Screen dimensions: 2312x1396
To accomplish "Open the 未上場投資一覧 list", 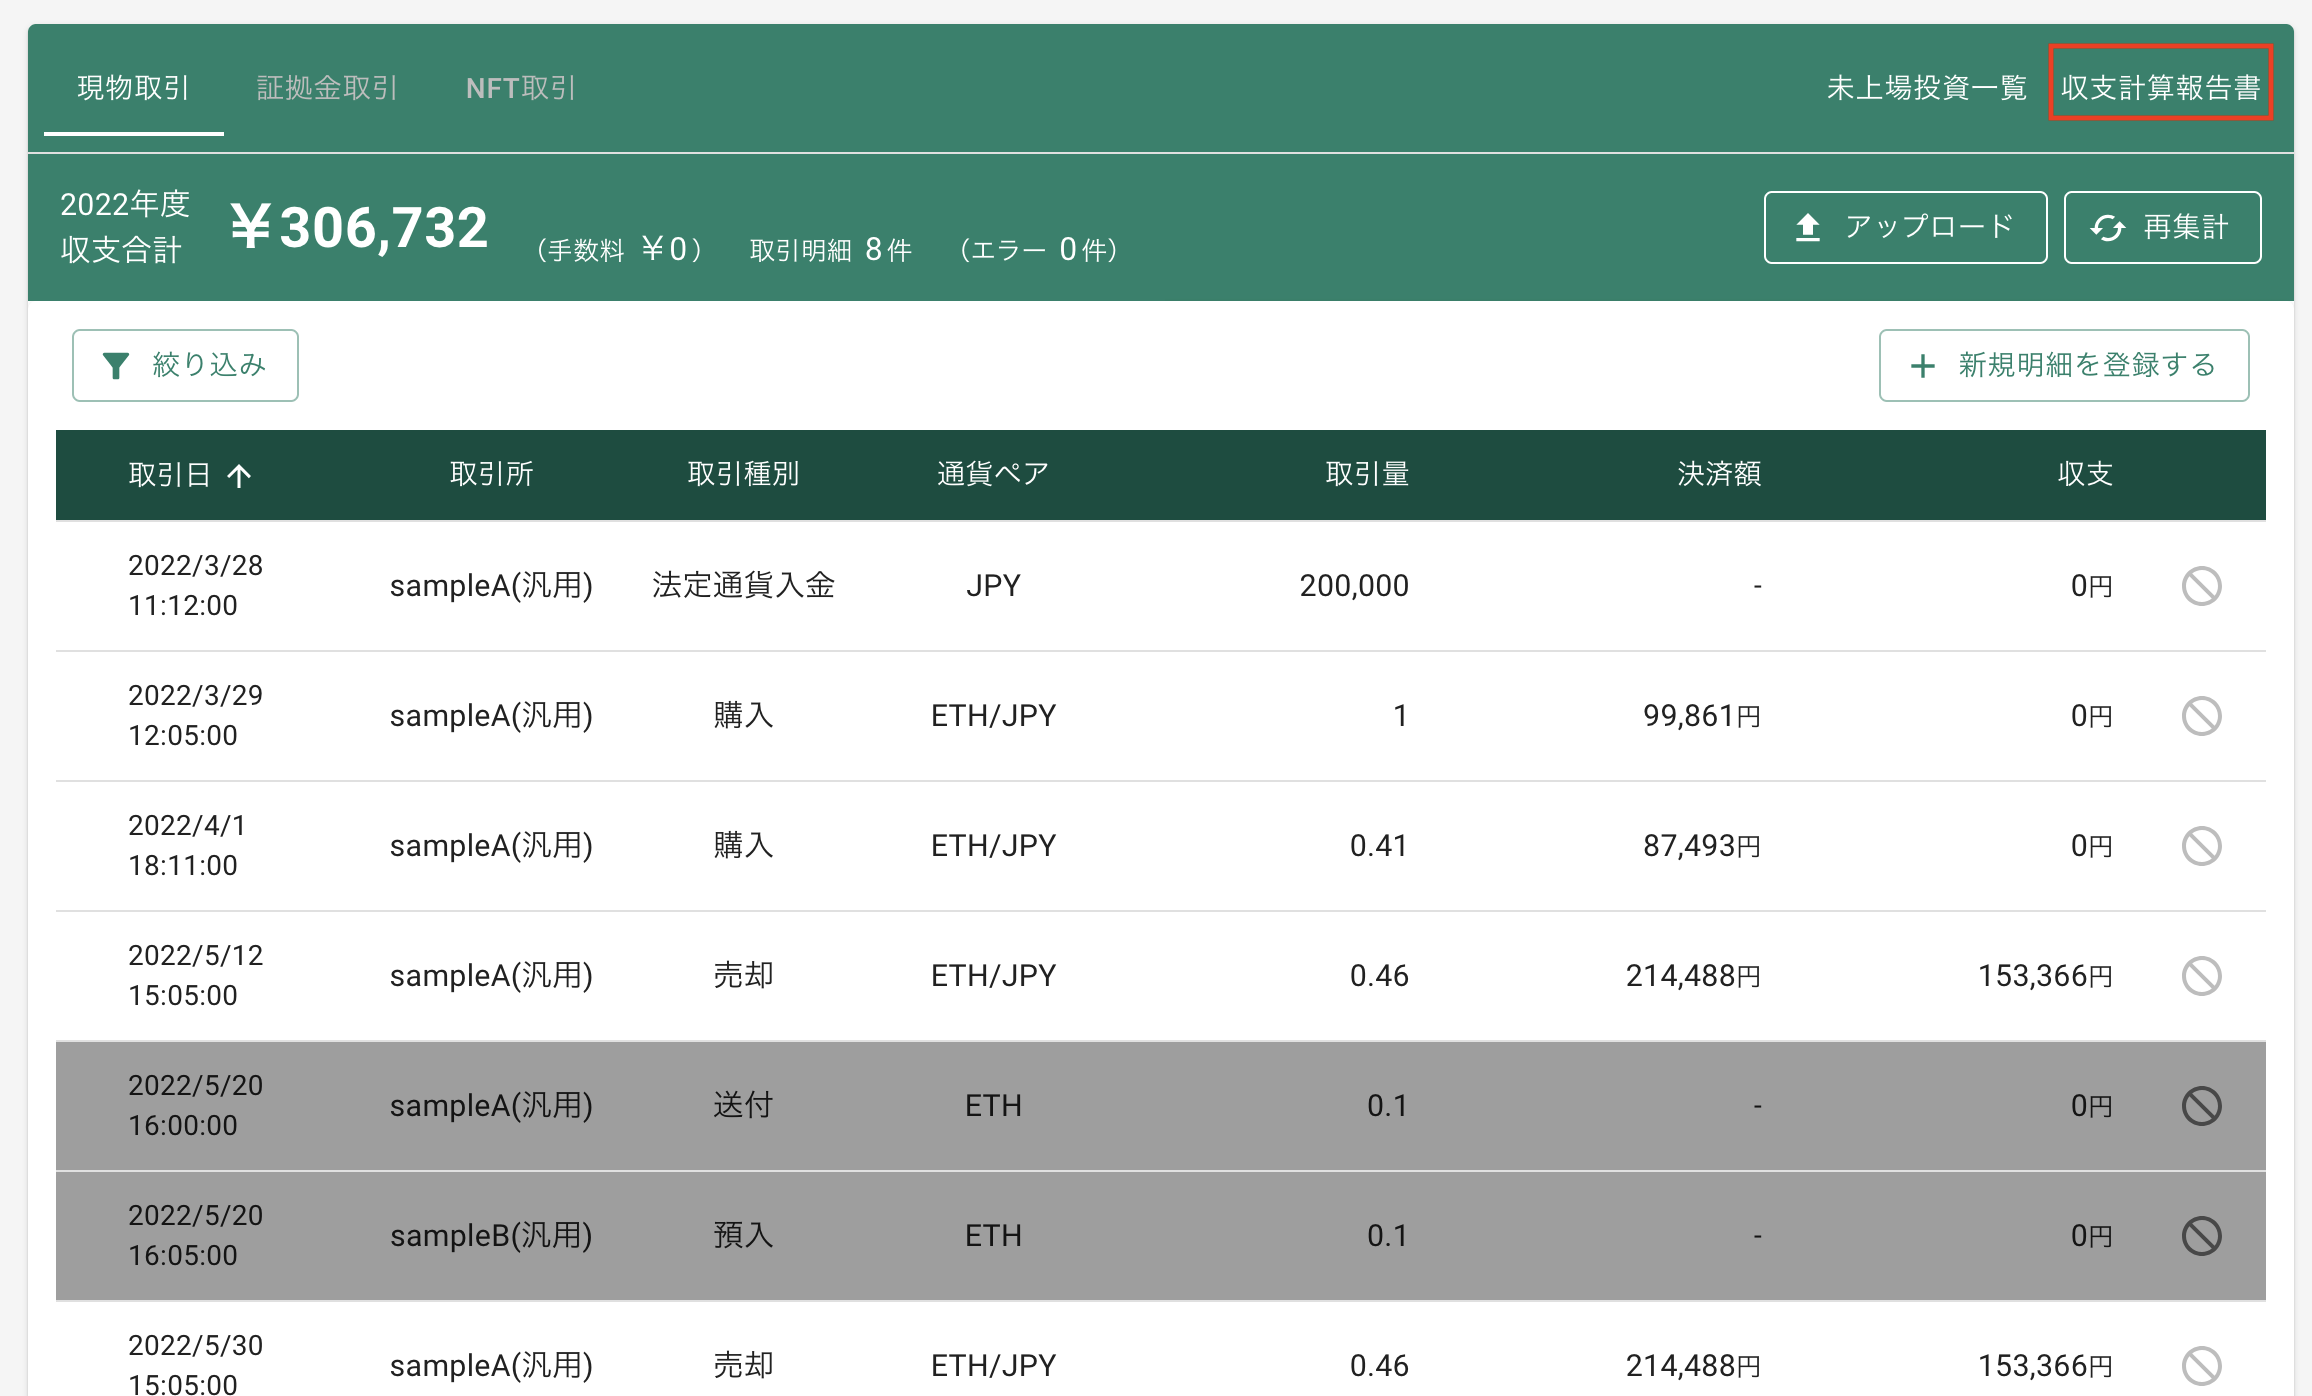I will pos(1927,87).
